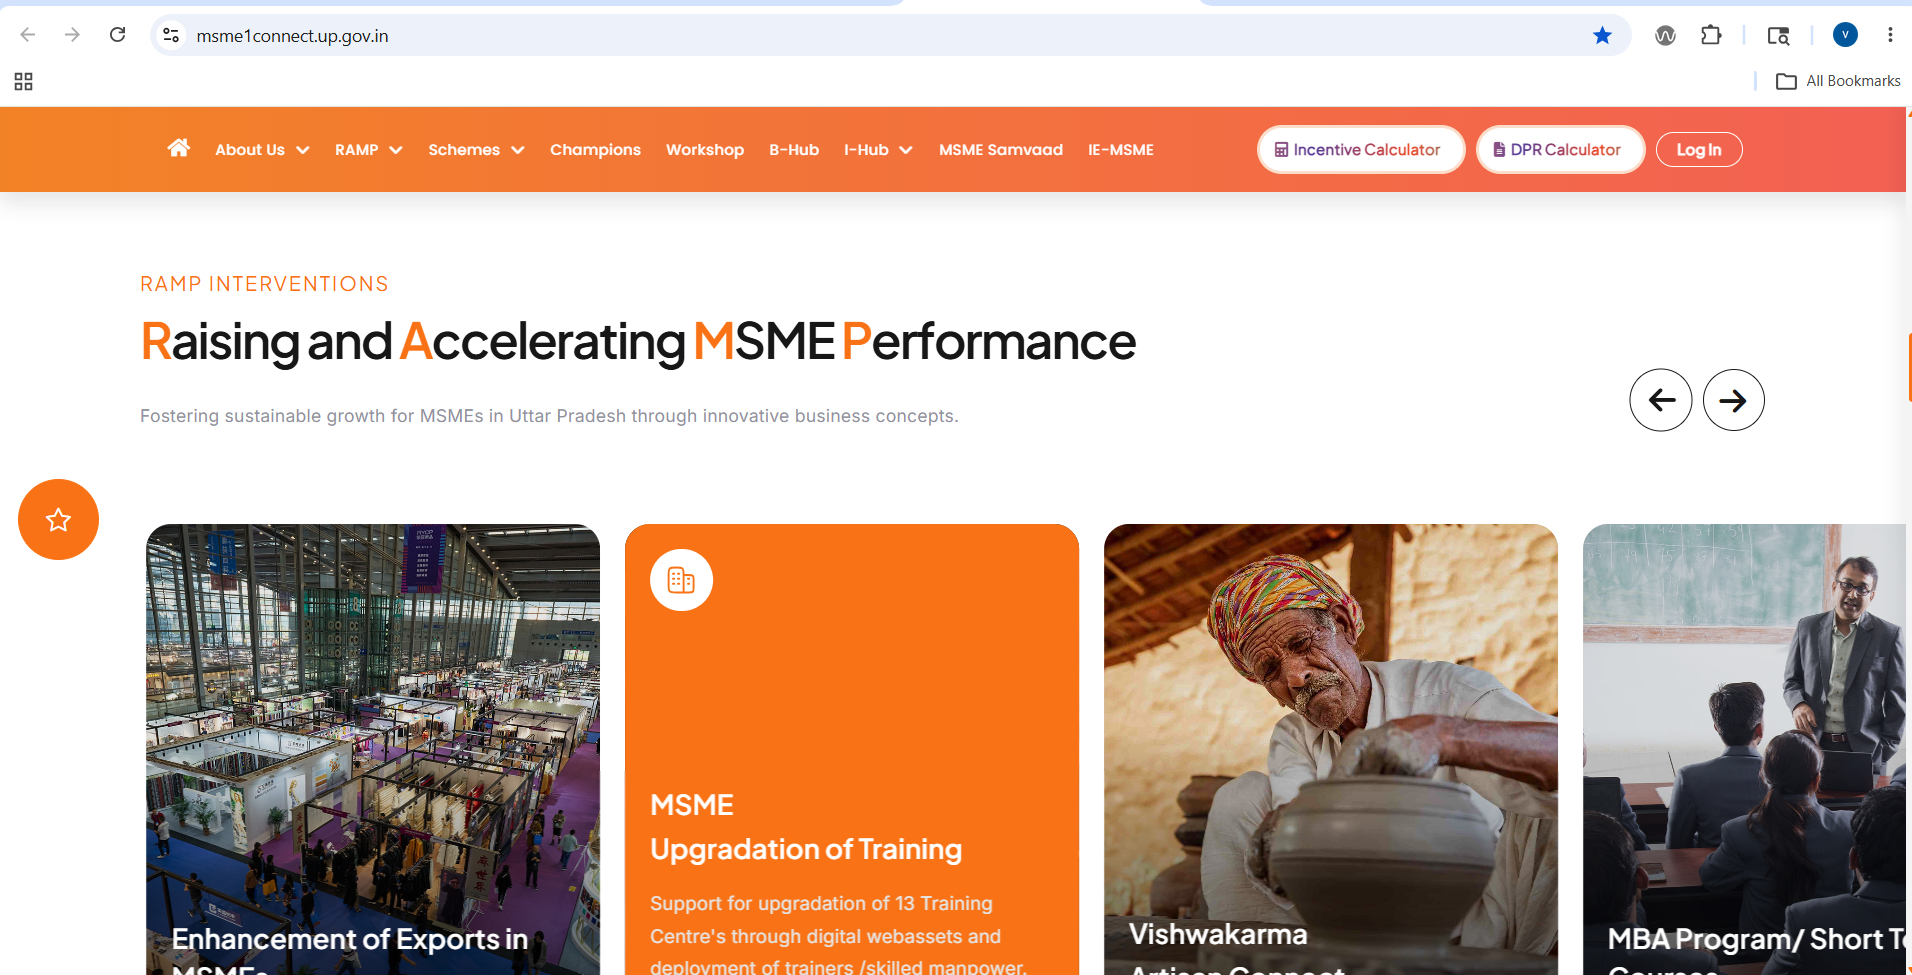Viewport: 1912px width, 975px height.
Task: Open the Chrome profile avatar
Action: [x=1845, y=35]
